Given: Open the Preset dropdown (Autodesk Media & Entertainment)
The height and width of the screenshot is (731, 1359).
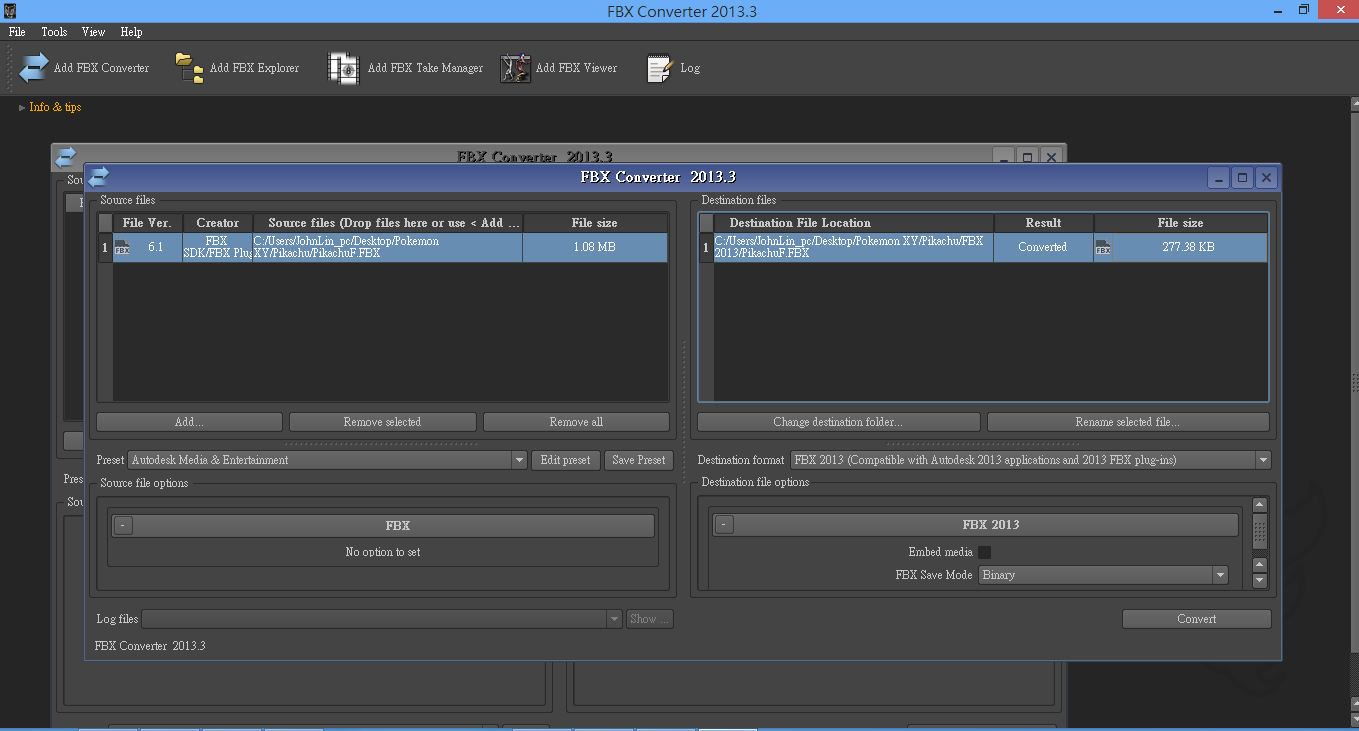Looking at the screenshot, I should point(327,460).
